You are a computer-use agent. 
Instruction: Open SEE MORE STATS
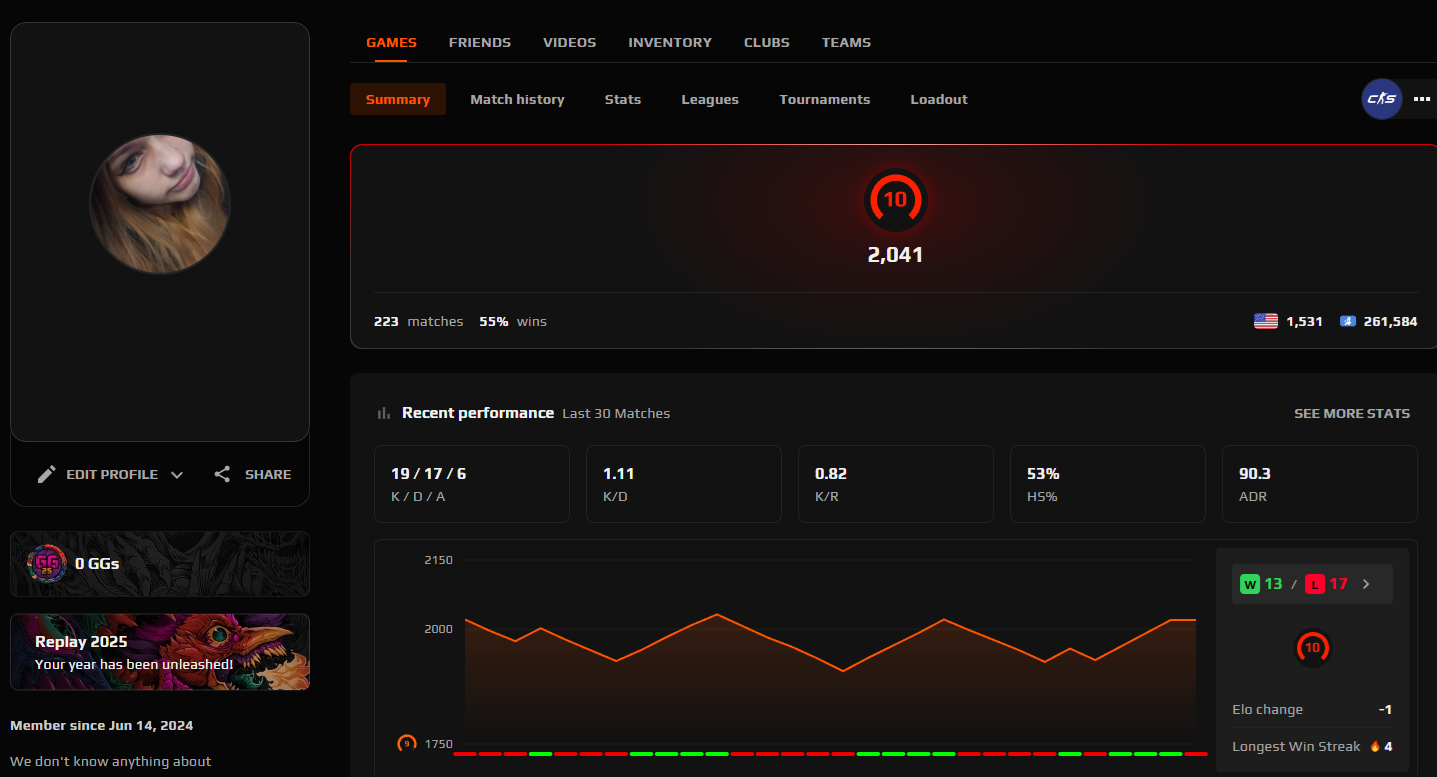point(1351,412)
